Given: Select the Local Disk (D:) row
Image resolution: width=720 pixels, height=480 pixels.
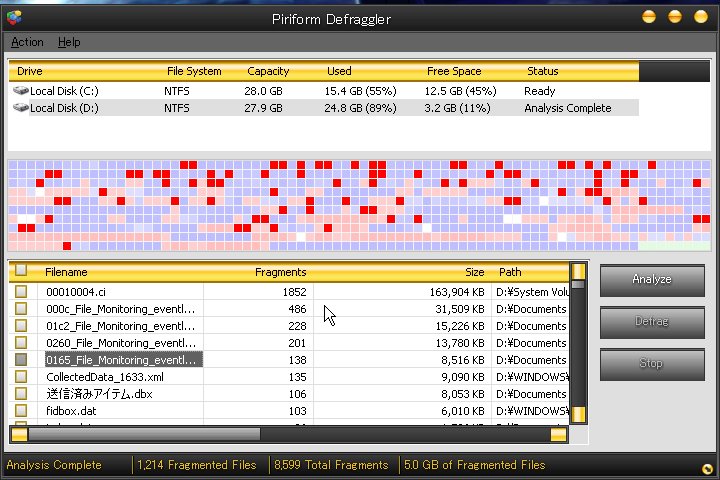Looking at the screenshot, I should [x=323, y=108].
